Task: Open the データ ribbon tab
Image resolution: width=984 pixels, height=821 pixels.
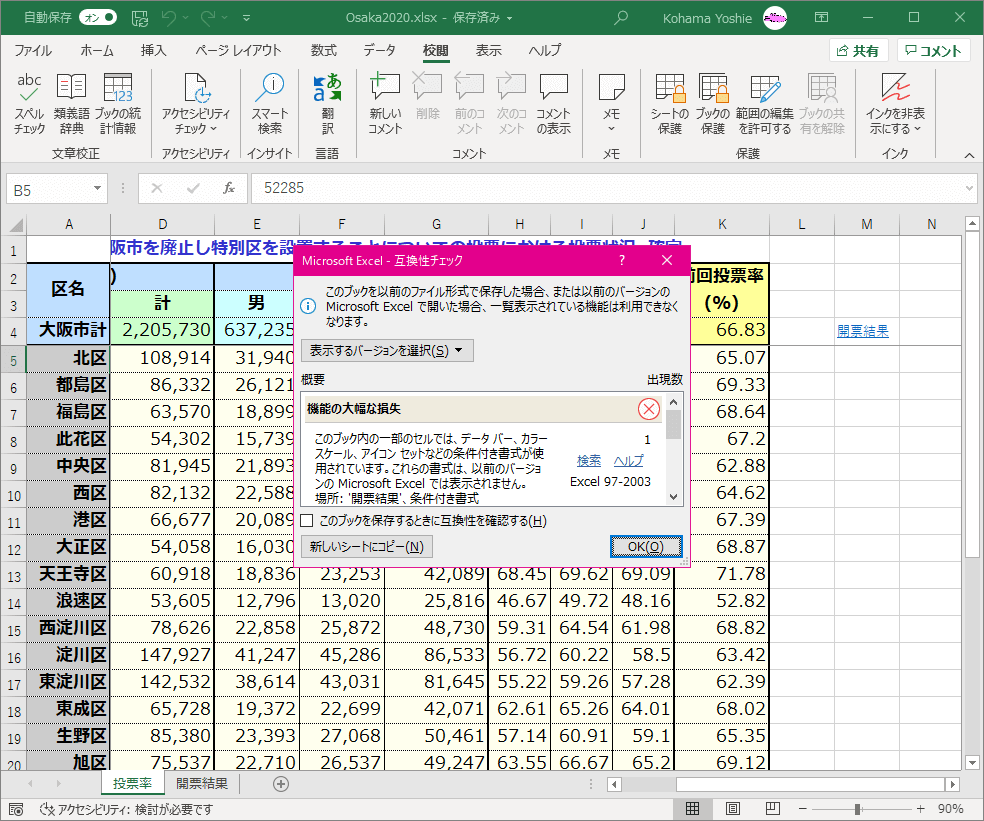Action: 379,50
